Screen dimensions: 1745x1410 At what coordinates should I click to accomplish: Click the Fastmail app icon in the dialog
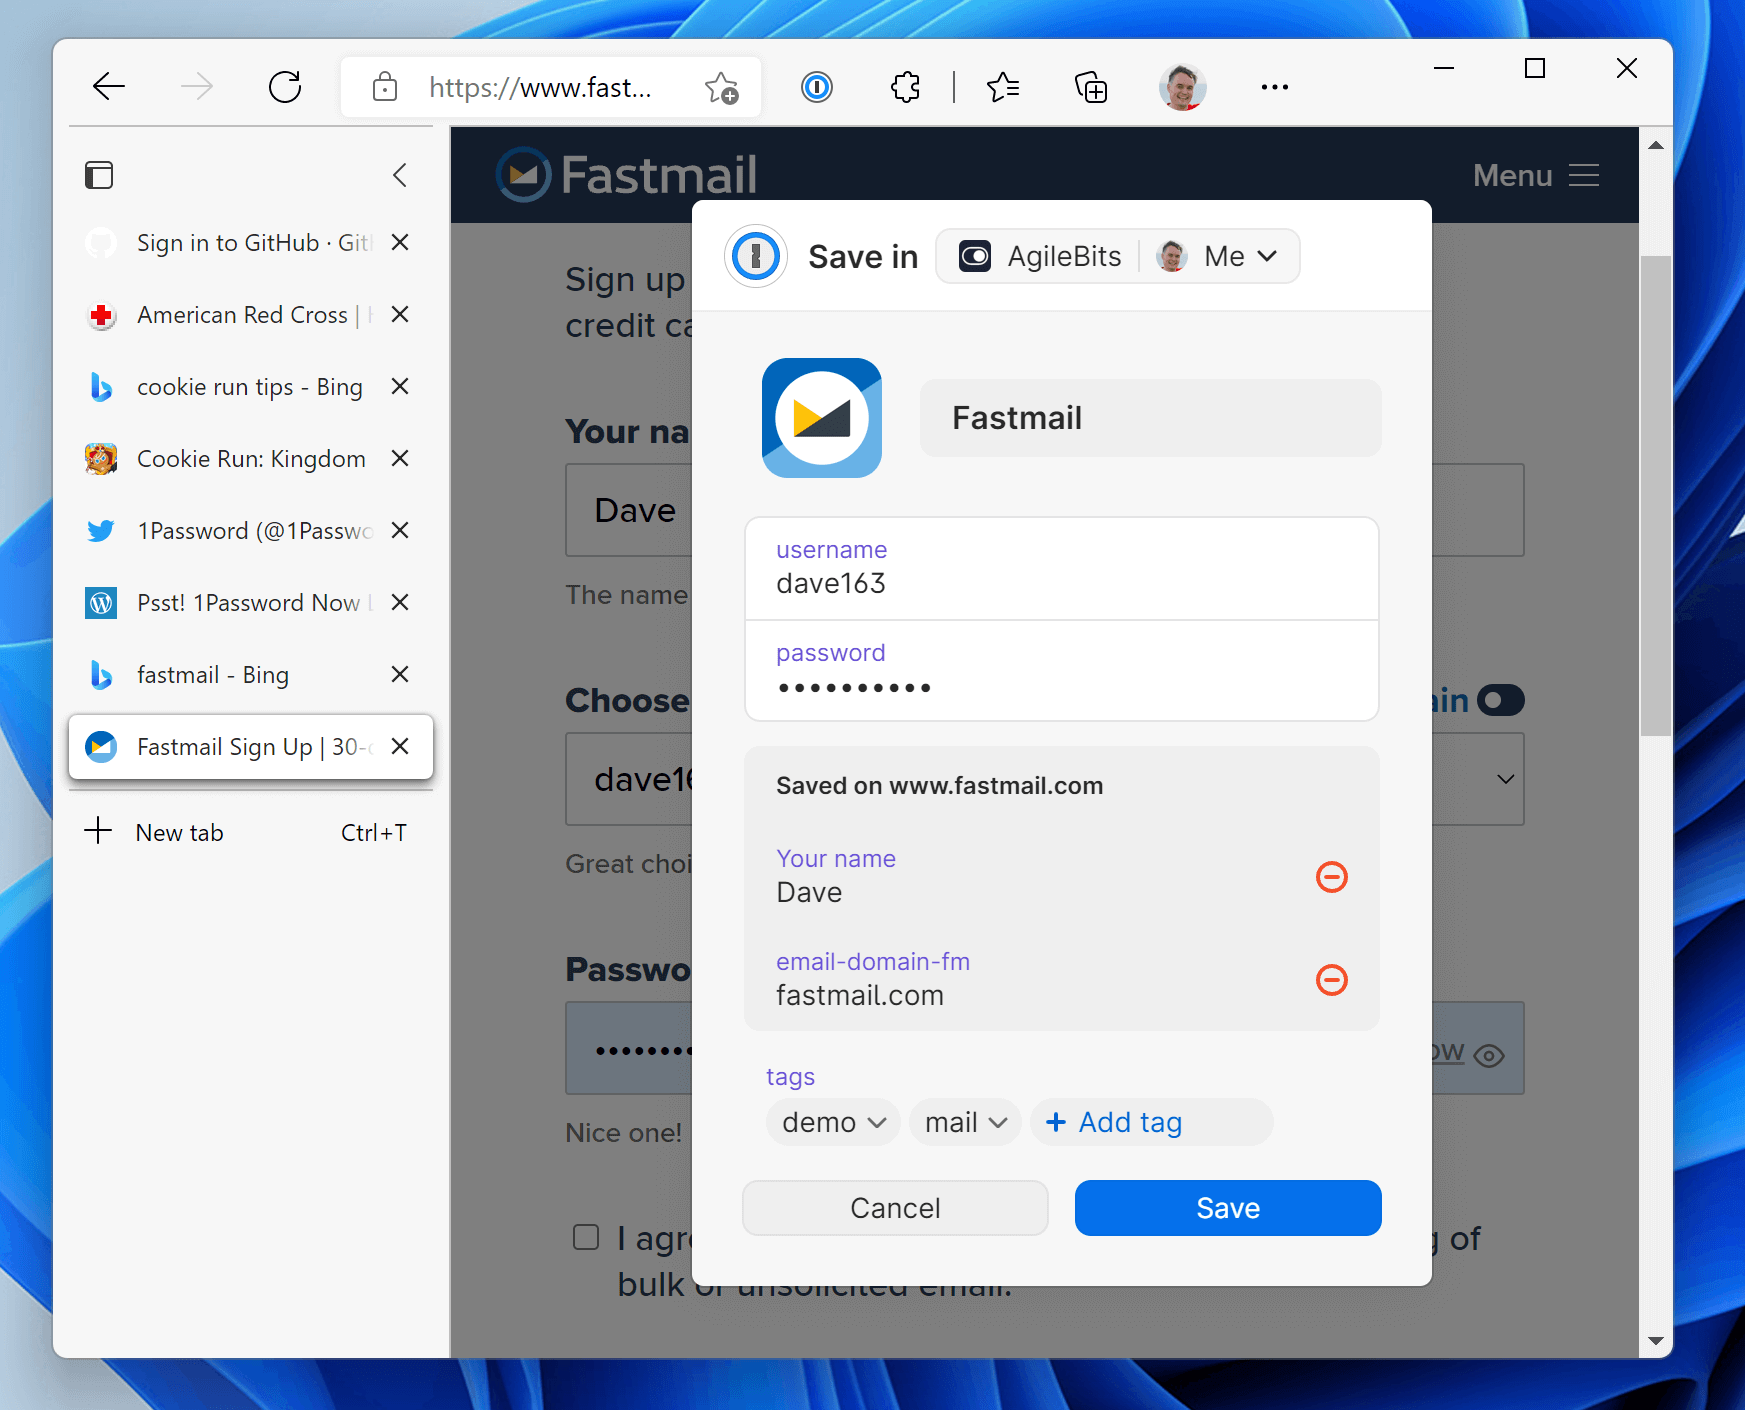822,418
